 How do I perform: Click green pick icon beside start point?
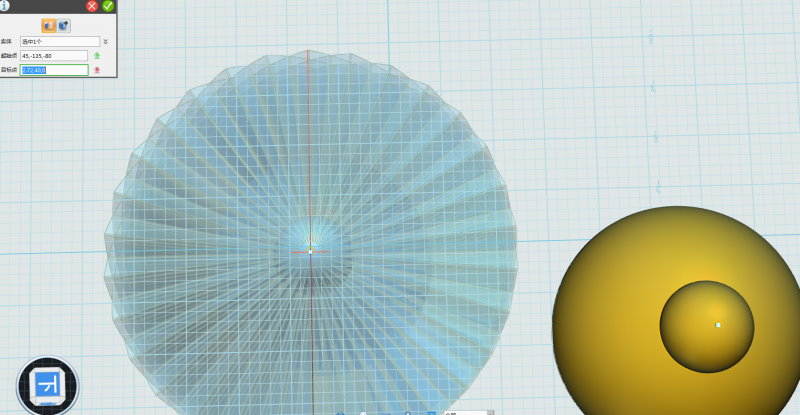pos(97,56)
